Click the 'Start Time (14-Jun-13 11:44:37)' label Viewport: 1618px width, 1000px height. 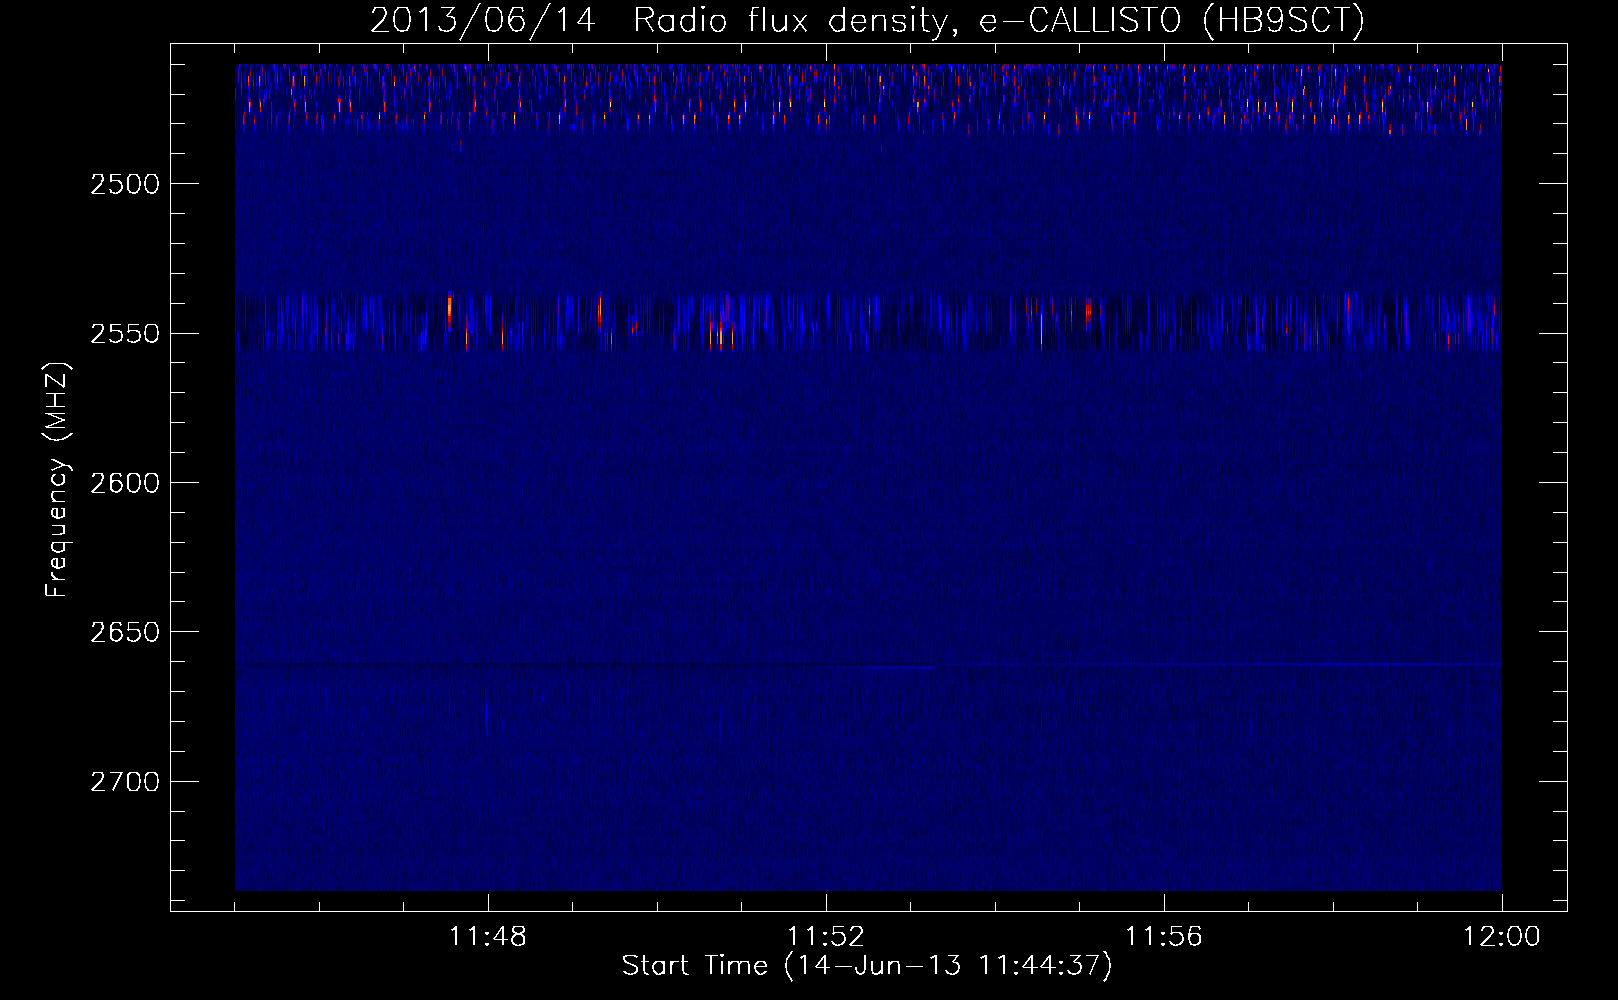(x=867, y=966)
